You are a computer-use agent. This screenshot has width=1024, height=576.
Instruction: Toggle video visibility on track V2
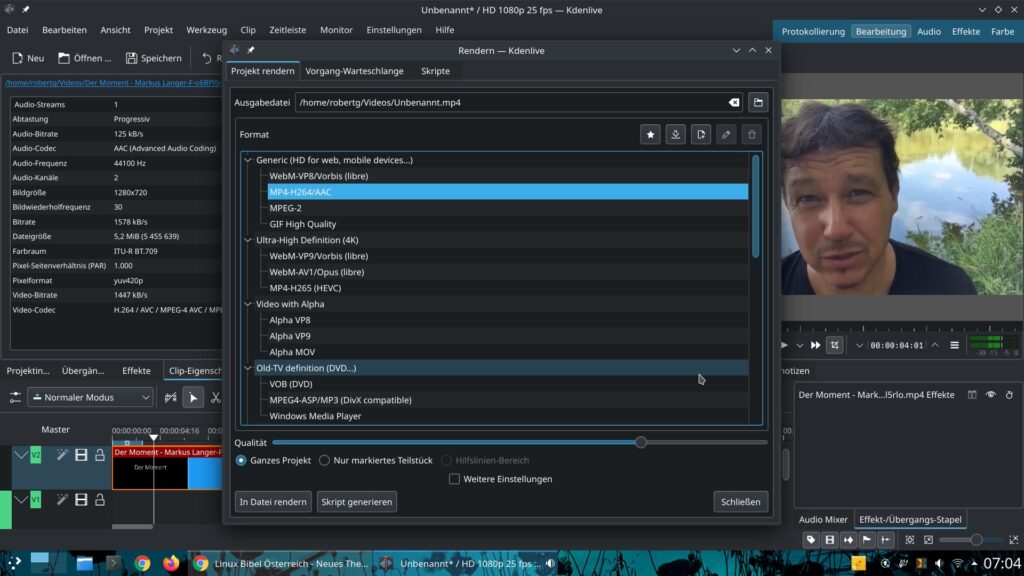tap(81, 455)
